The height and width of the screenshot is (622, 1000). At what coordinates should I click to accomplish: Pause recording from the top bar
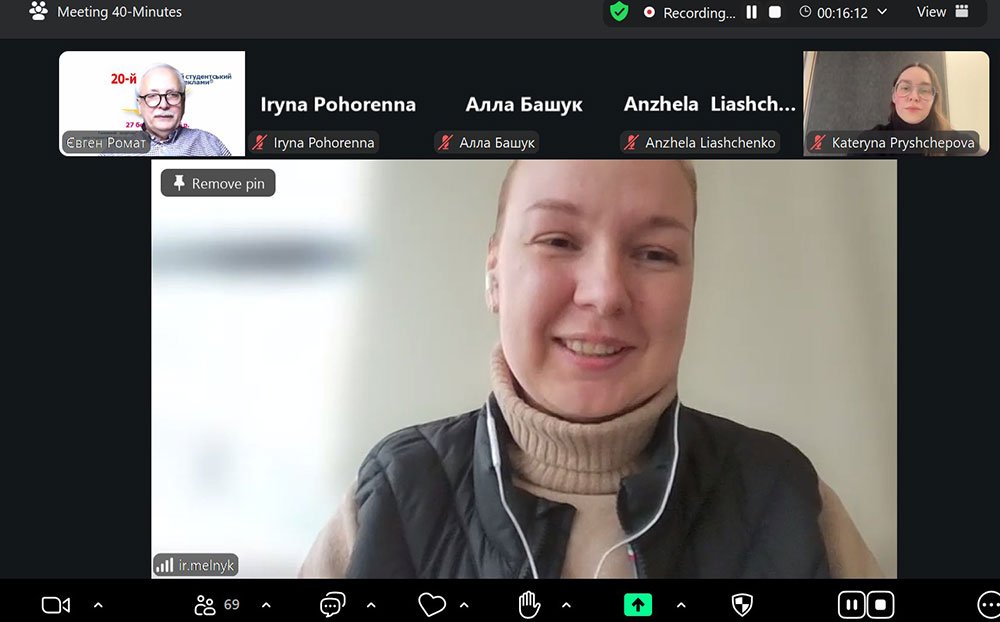752,12
